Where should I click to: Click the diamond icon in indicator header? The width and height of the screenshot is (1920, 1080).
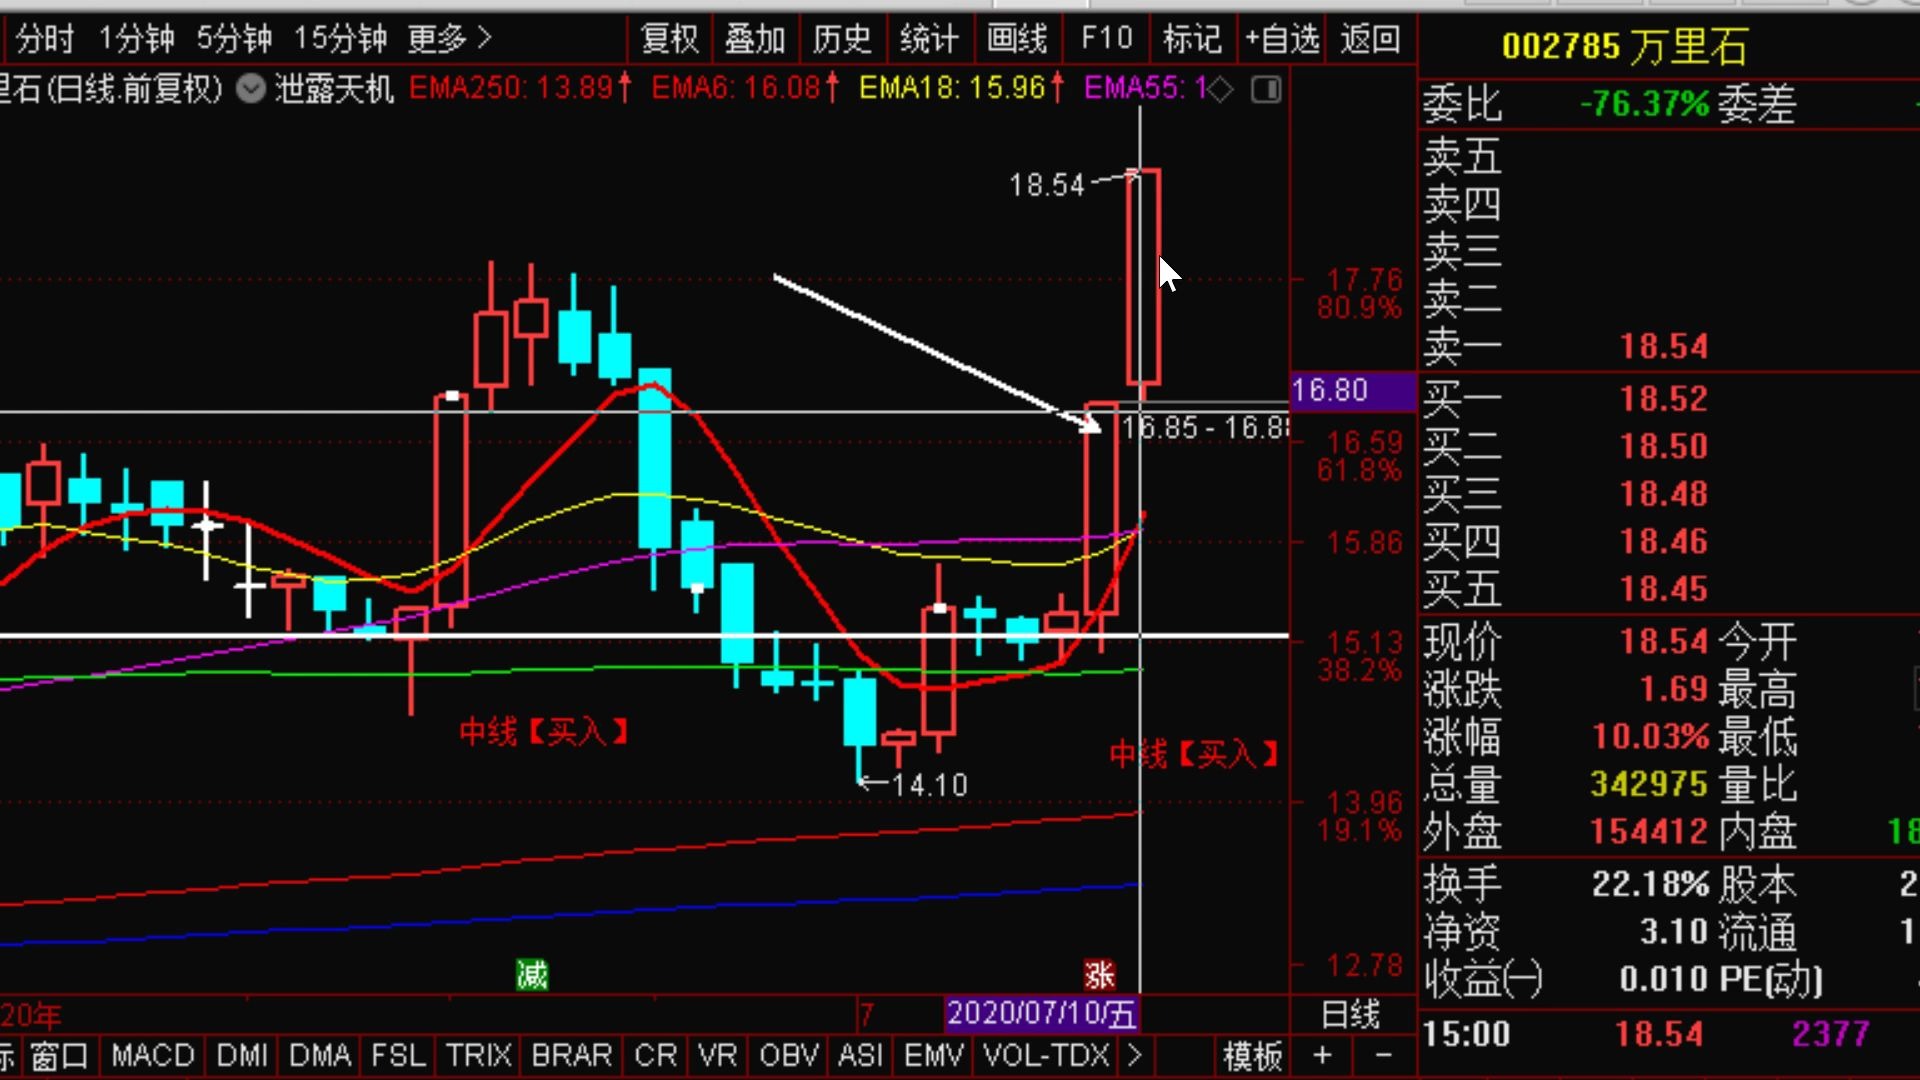pos(1220,89)
